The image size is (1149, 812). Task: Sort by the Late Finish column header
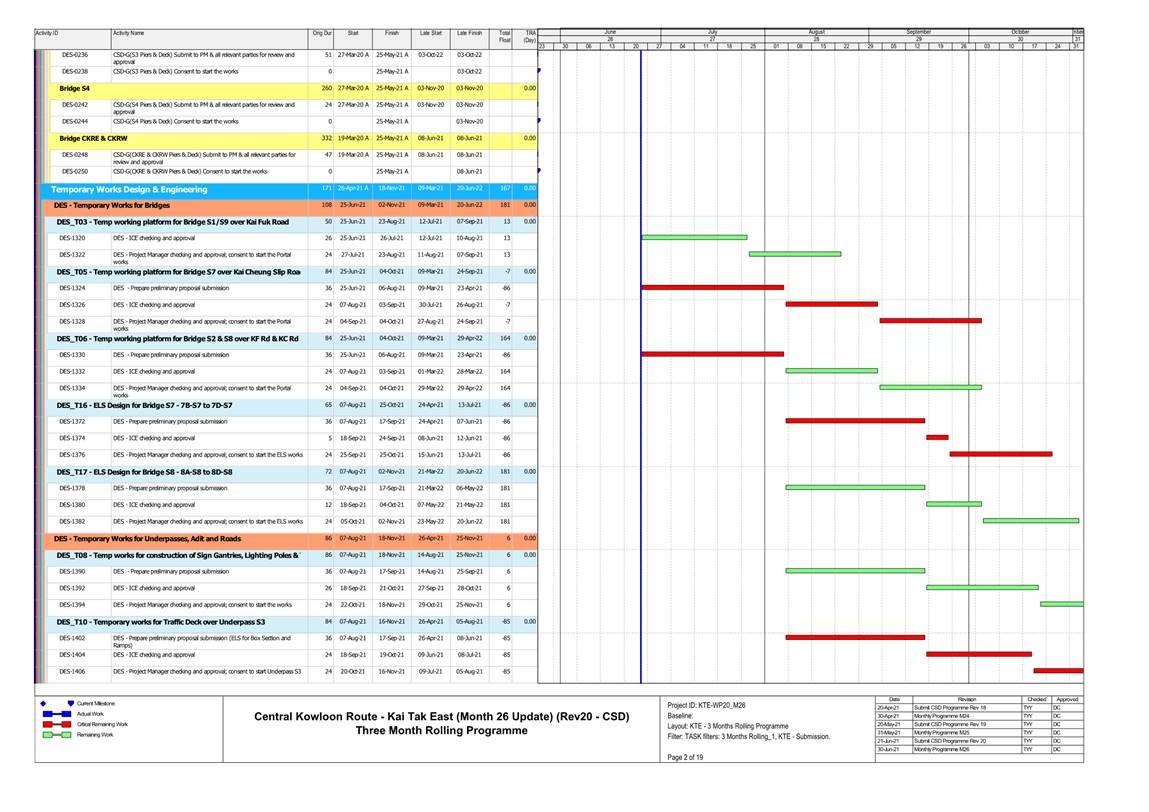click(469, 34)
